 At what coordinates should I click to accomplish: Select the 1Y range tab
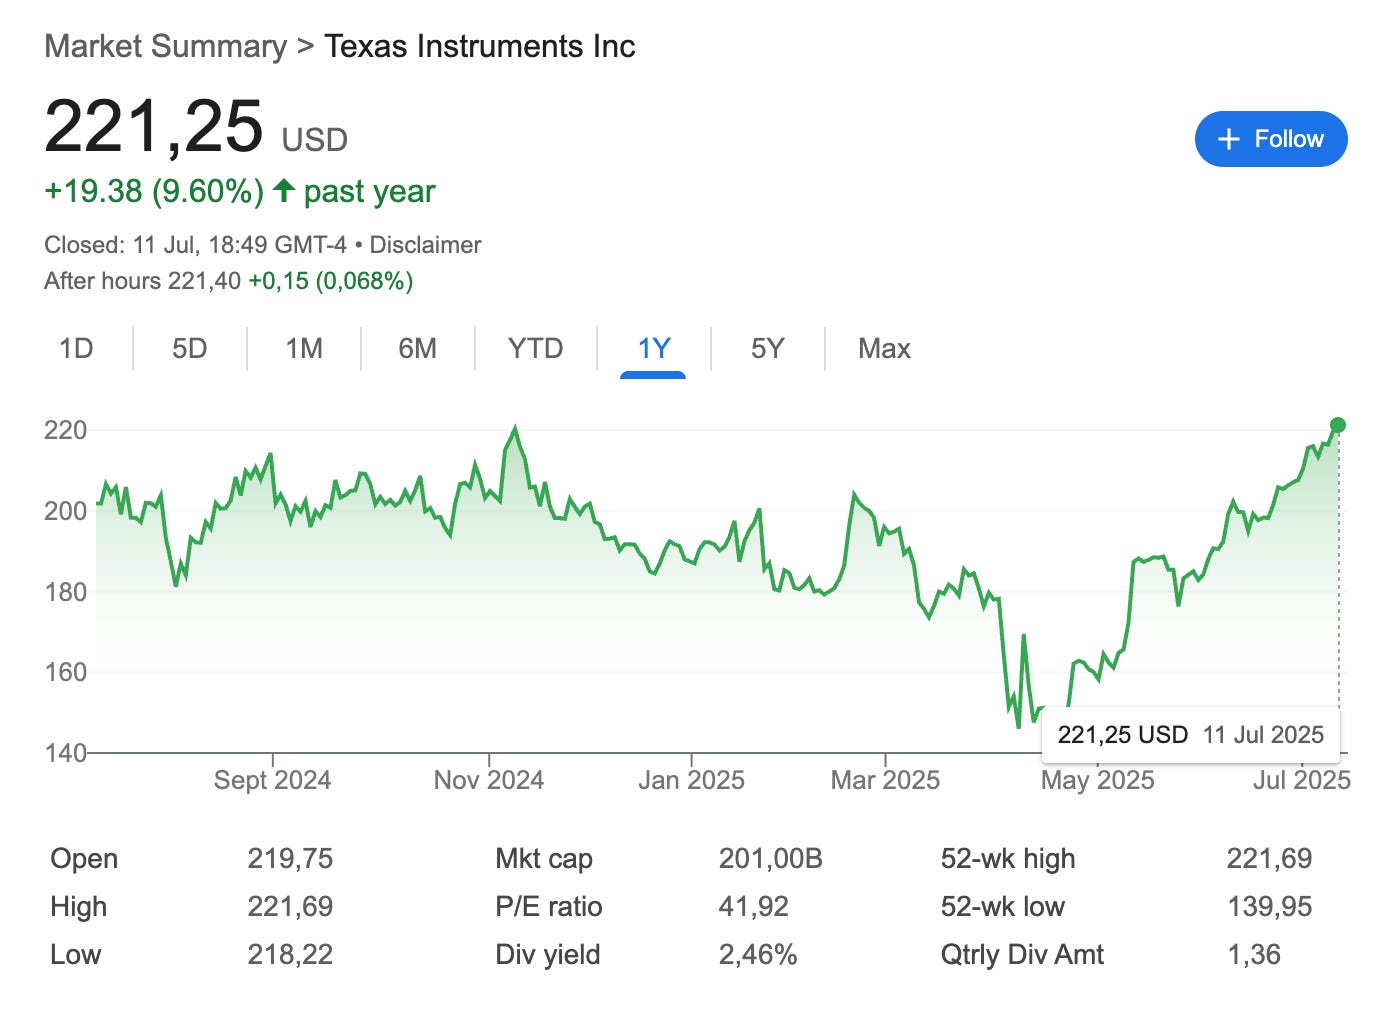[654, 348]
